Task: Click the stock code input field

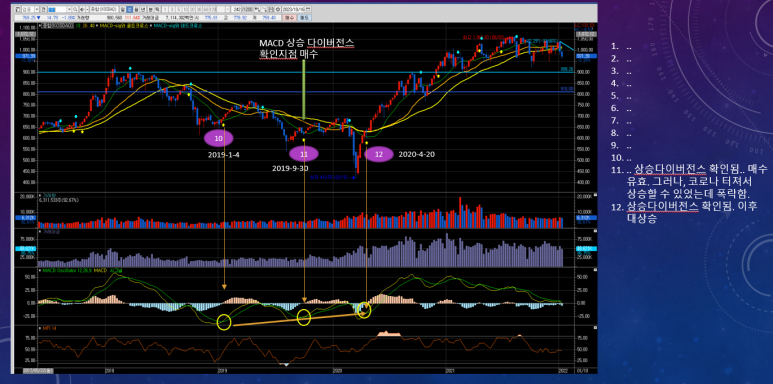Action: [x=58, y=9]
